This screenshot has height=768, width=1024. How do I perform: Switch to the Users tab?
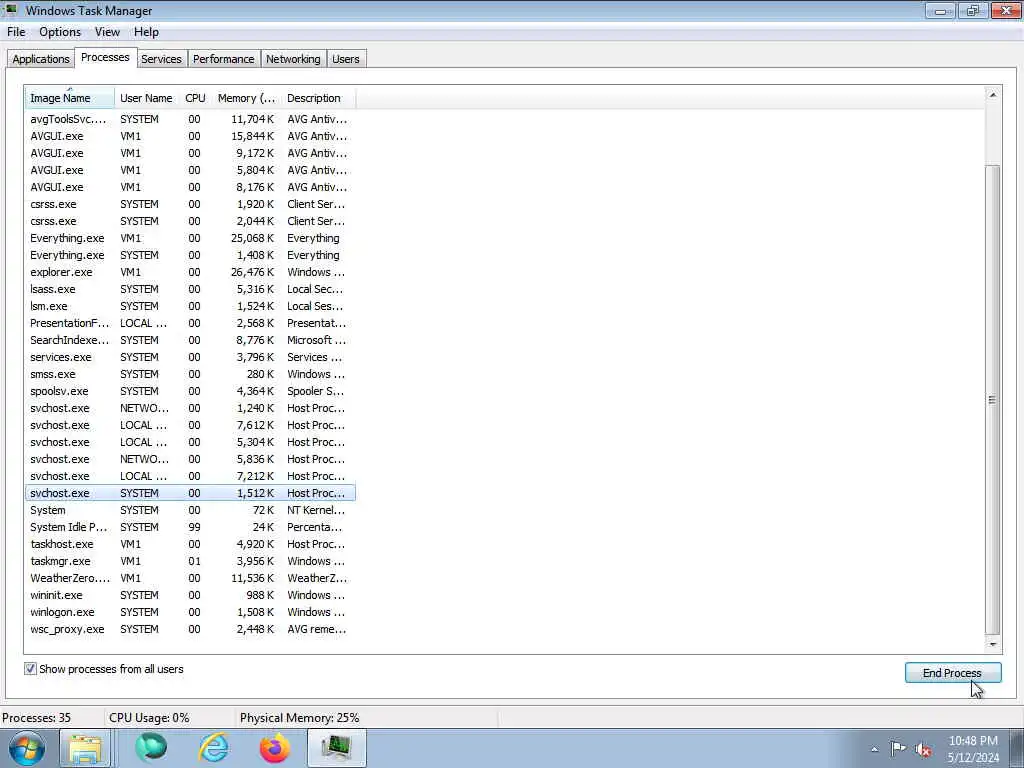pyautogui.click(x=345, y=59)
